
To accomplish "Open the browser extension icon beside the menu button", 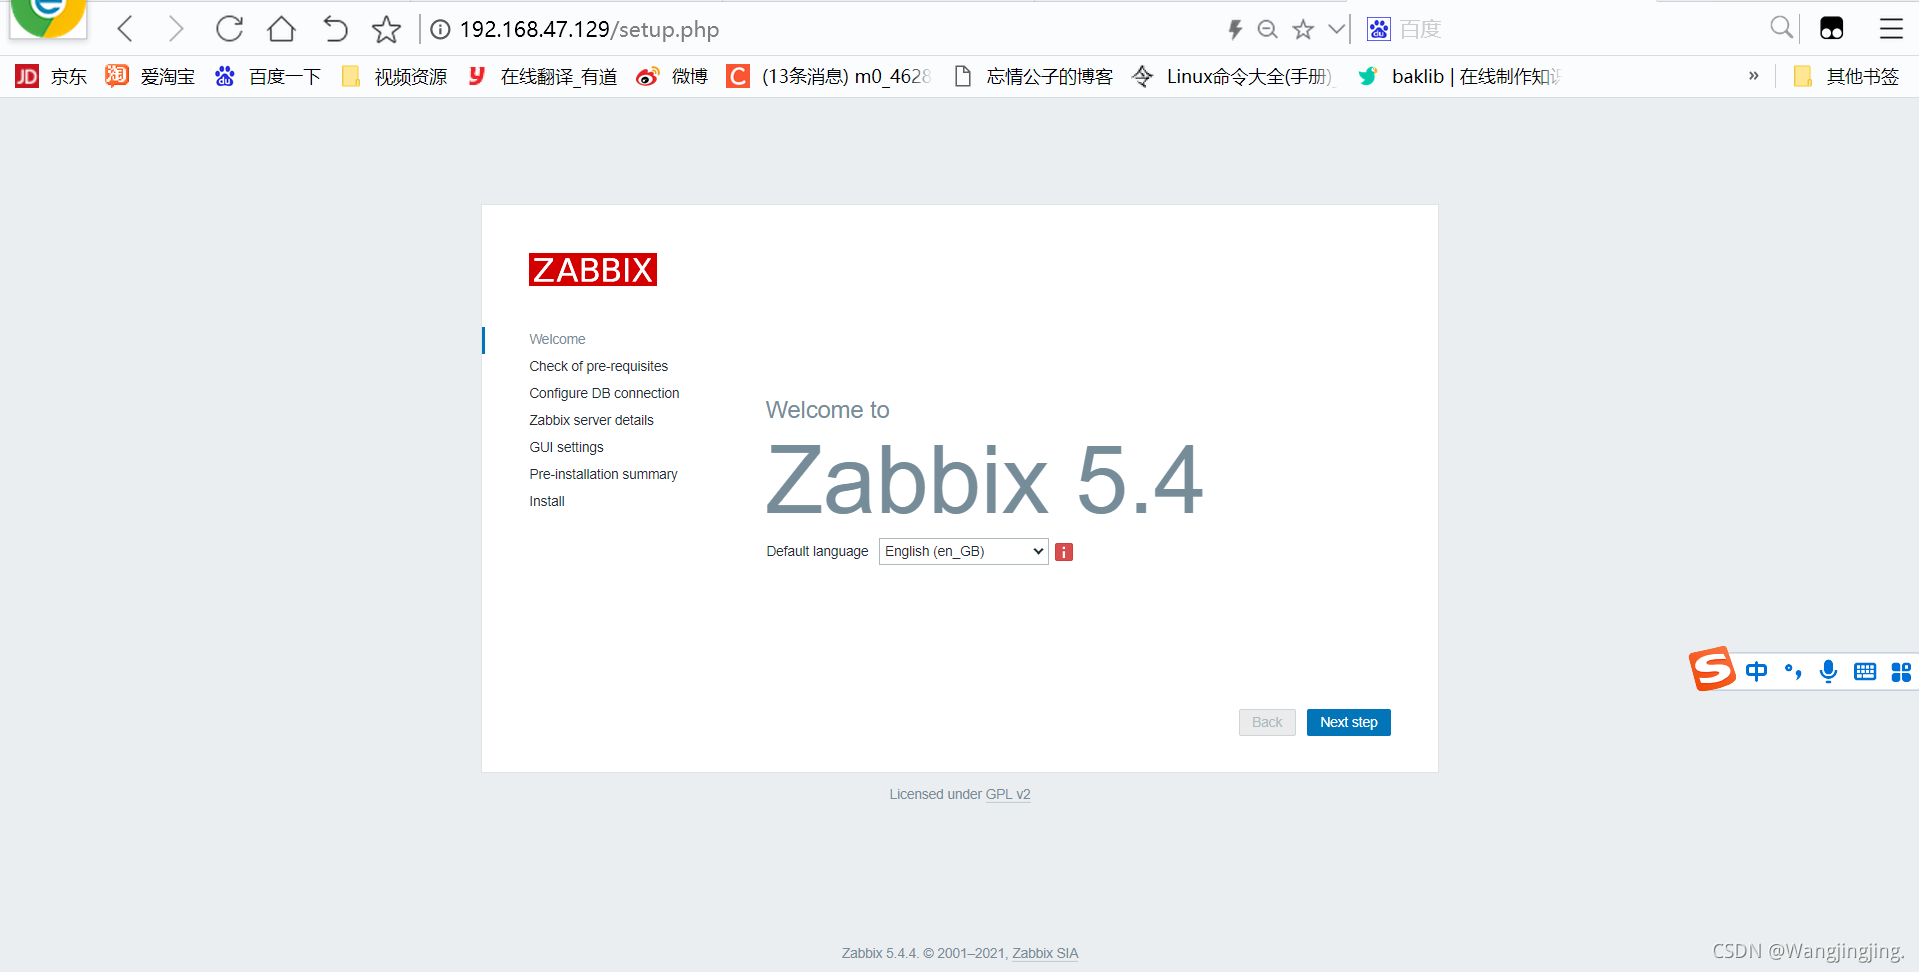I will pos(1831,29).
